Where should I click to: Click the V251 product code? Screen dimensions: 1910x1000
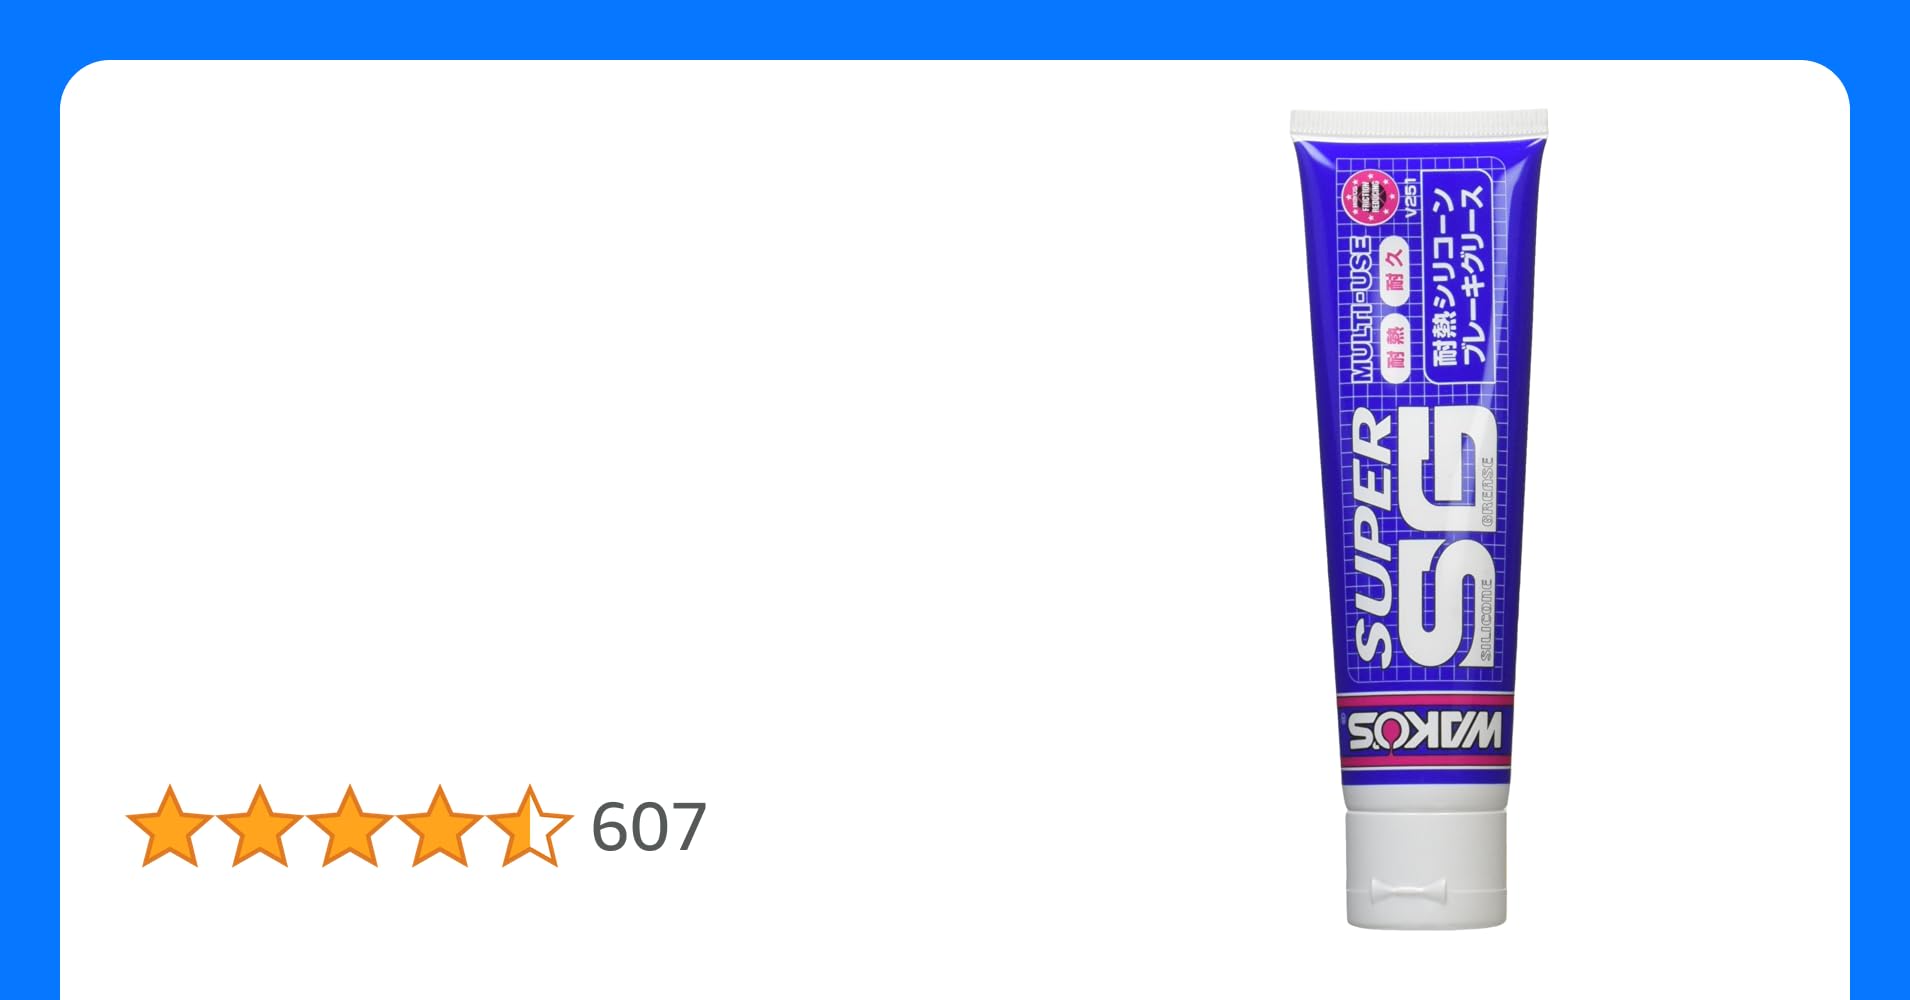click(1410, 199)
